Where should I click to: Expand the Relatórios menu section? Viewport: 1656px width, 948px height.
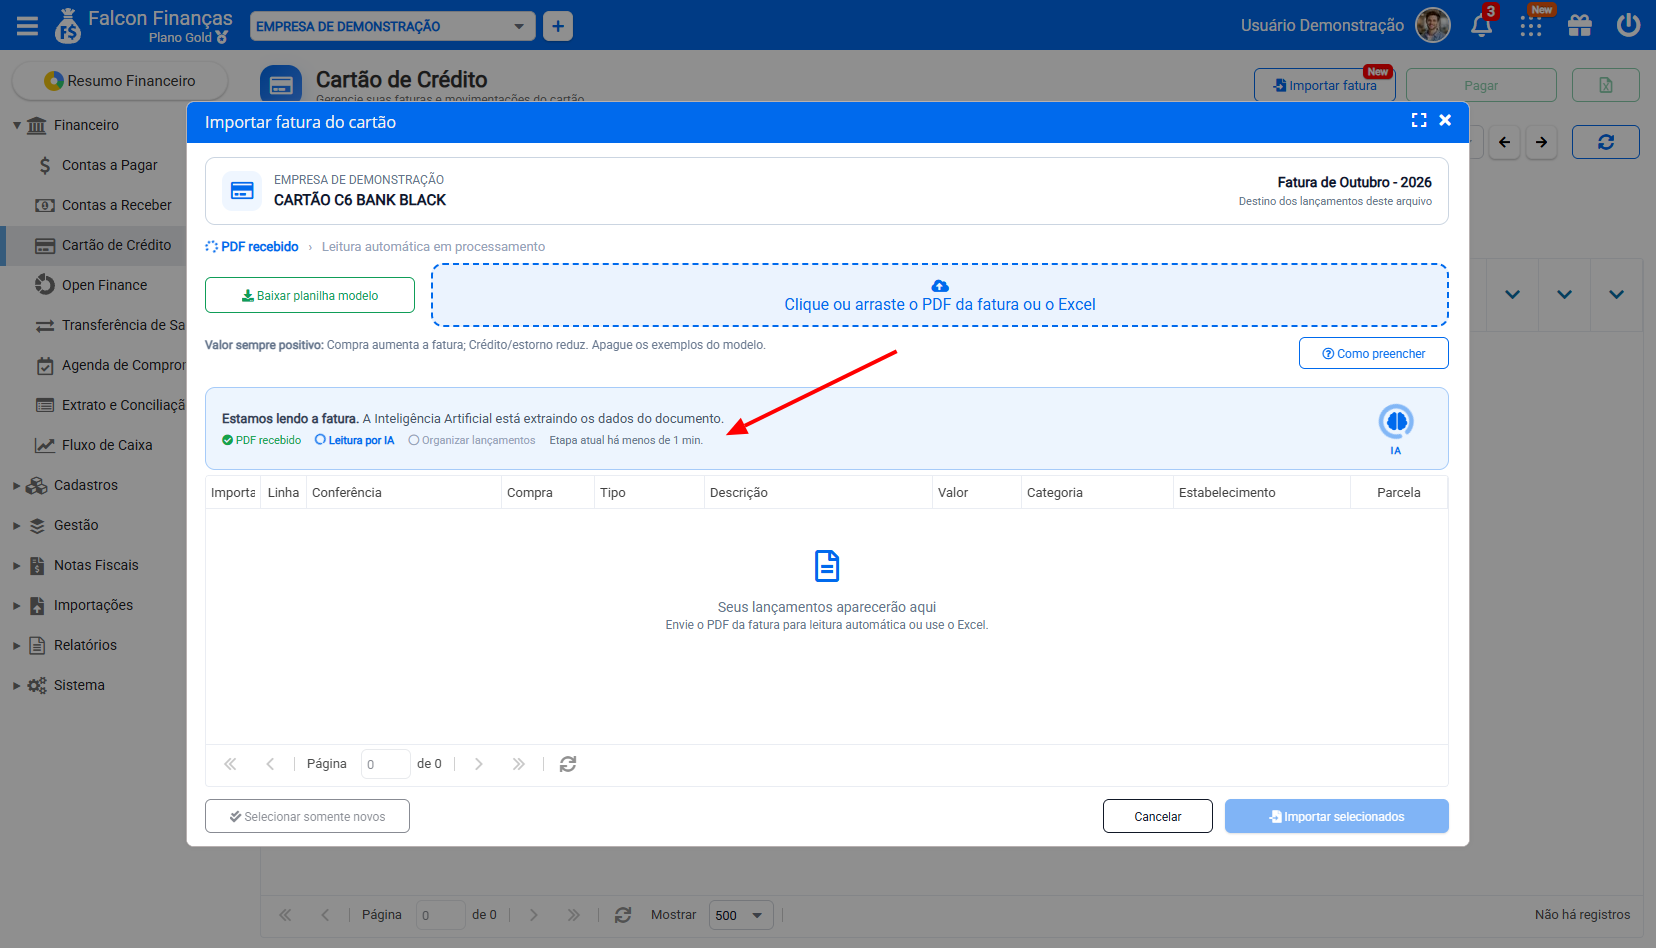pos(17,645)
